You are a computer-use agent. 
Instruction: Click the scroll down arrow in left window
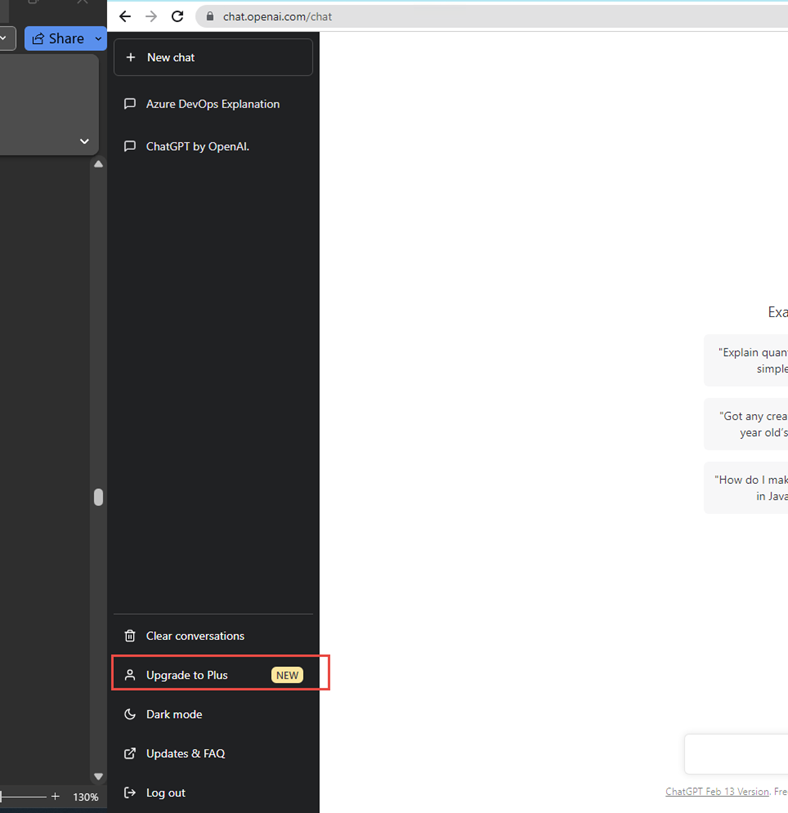[98, 776]
